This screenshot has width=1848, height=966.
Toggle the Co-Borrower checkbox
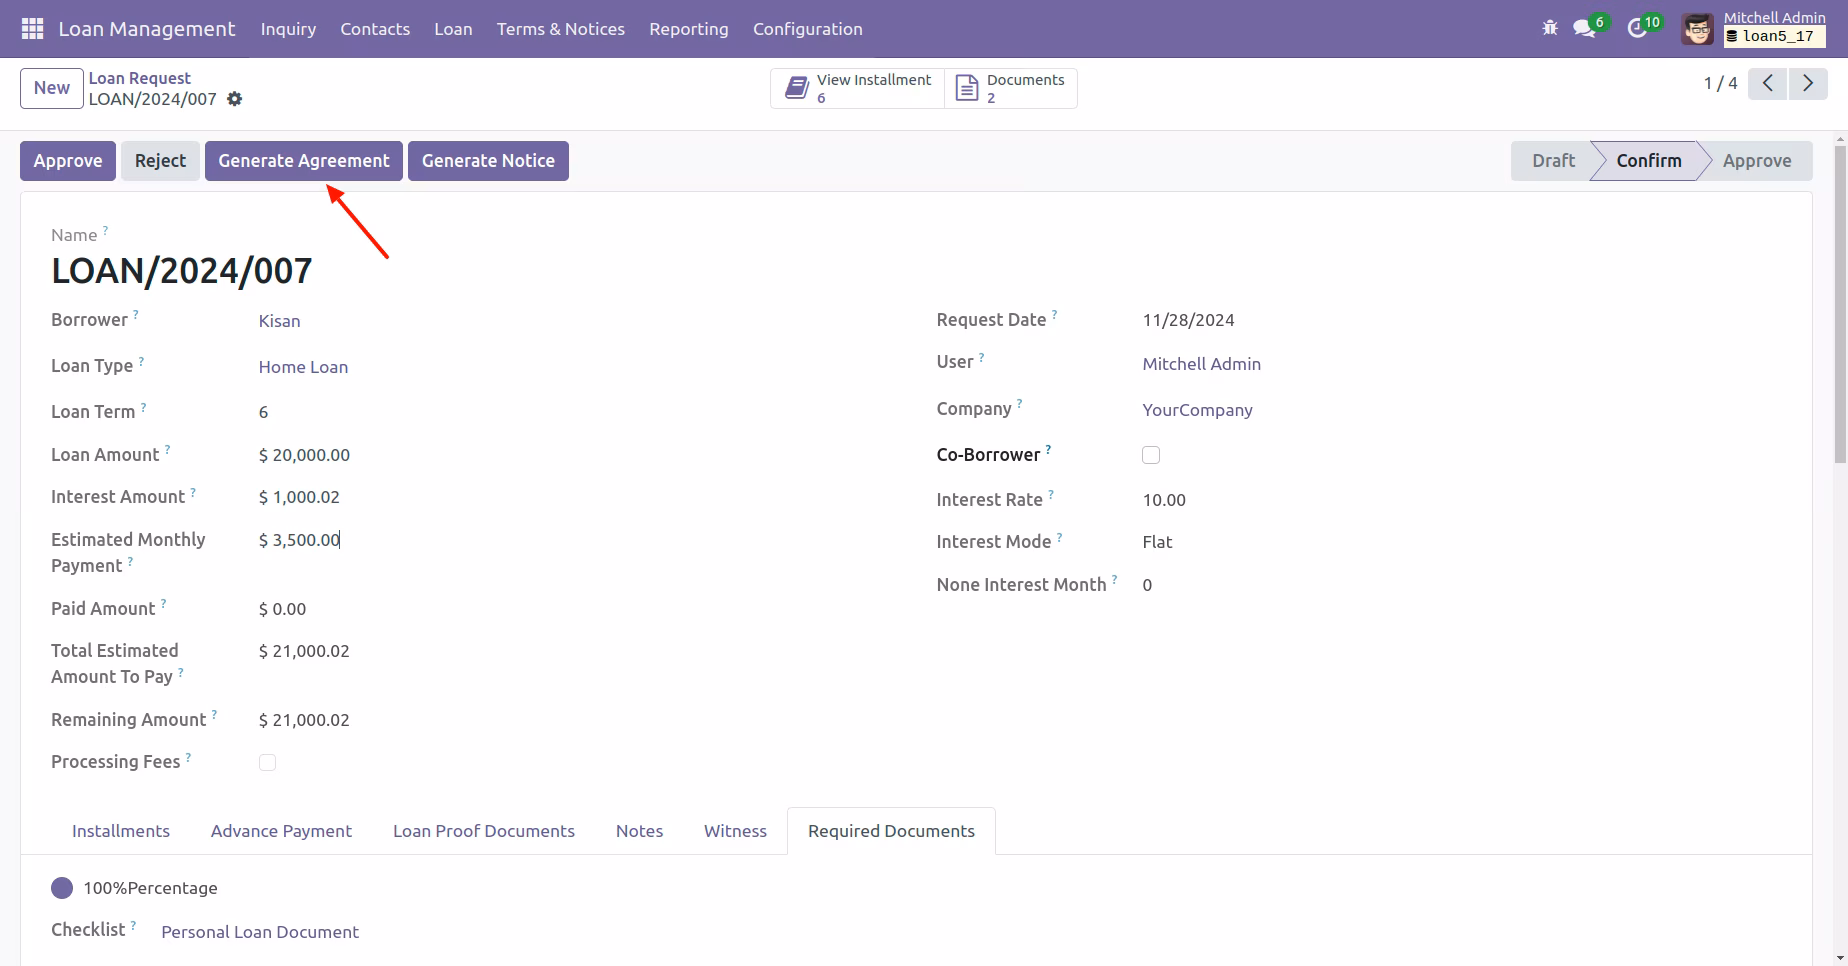1151,455
